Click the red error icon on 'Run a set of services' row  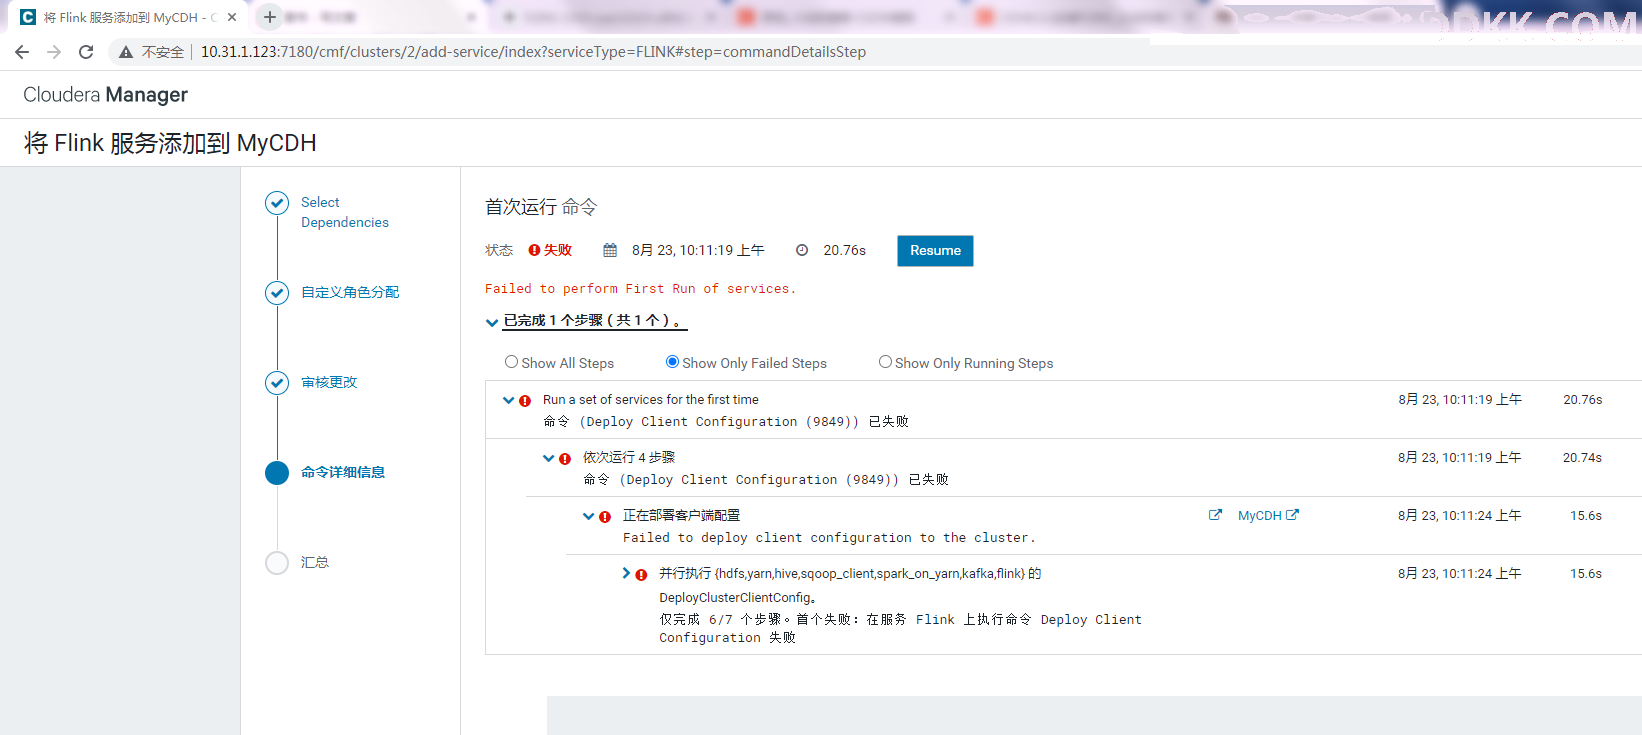(525, 400)
